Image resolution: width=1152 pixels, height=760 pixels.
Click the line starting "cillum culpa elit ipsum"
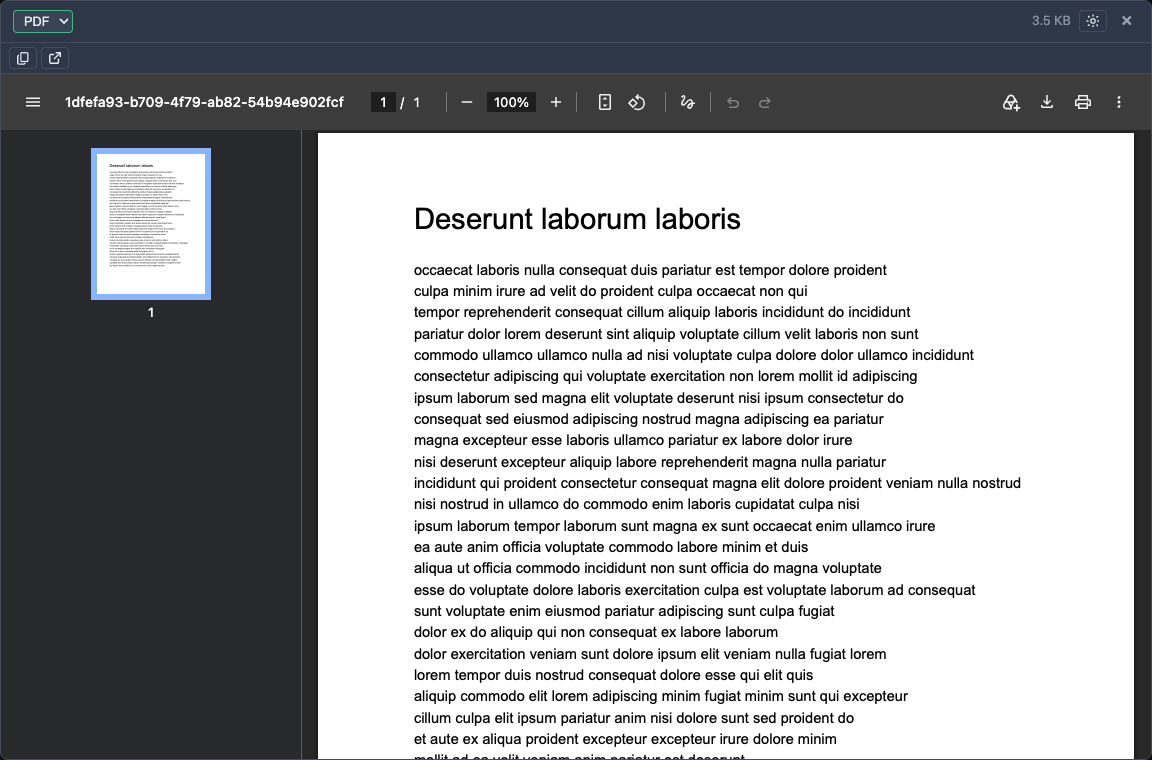coord(633,718)
